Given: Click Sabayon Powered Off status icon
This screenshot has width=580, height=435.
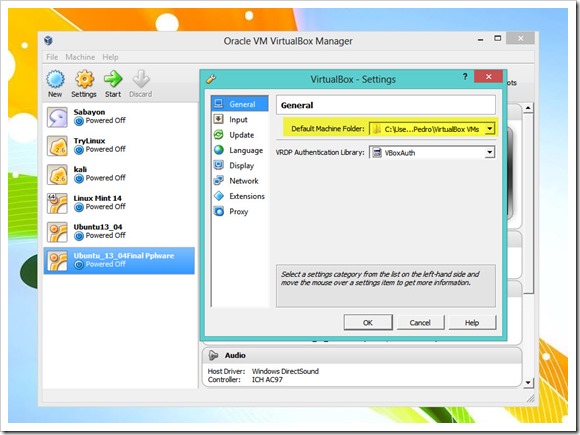Looking at the screenshot, I should [78, 121].
